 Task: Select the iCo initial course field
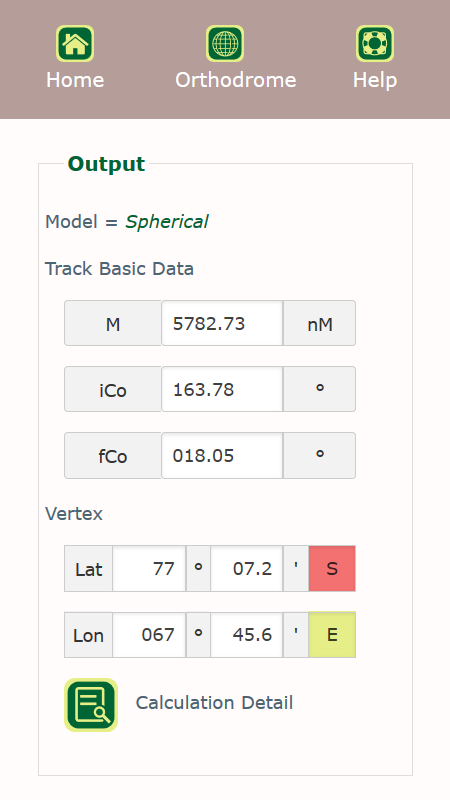tap(222, 389)
